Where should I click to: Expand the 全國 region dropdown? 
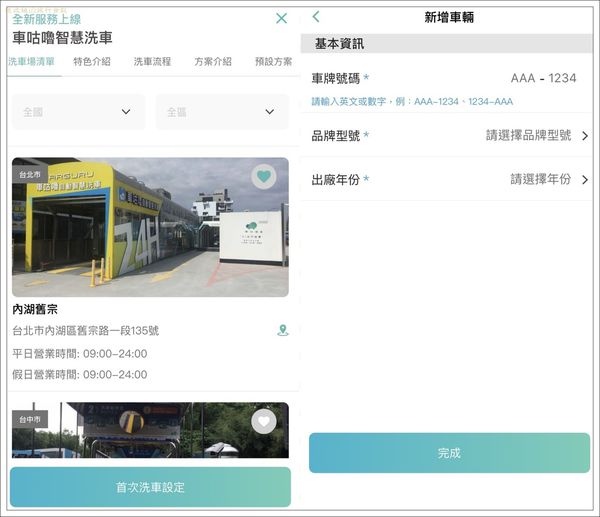[x=78, y=112]
